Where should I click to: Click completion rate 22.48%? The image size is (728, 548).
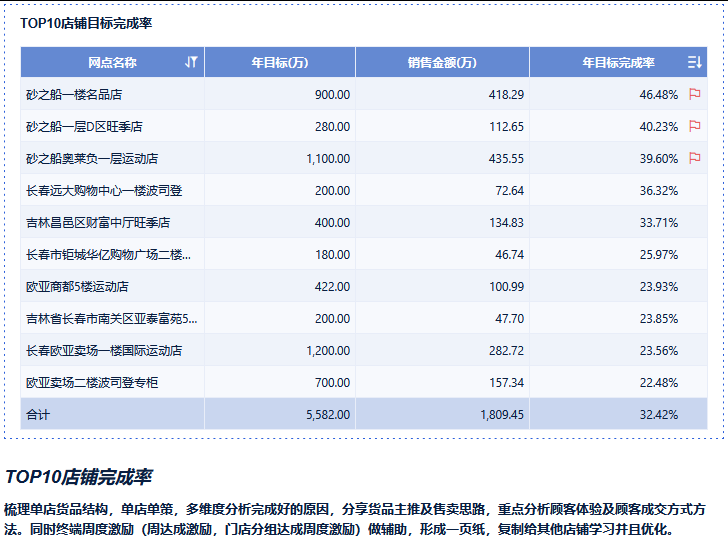(x=659, y=383)
